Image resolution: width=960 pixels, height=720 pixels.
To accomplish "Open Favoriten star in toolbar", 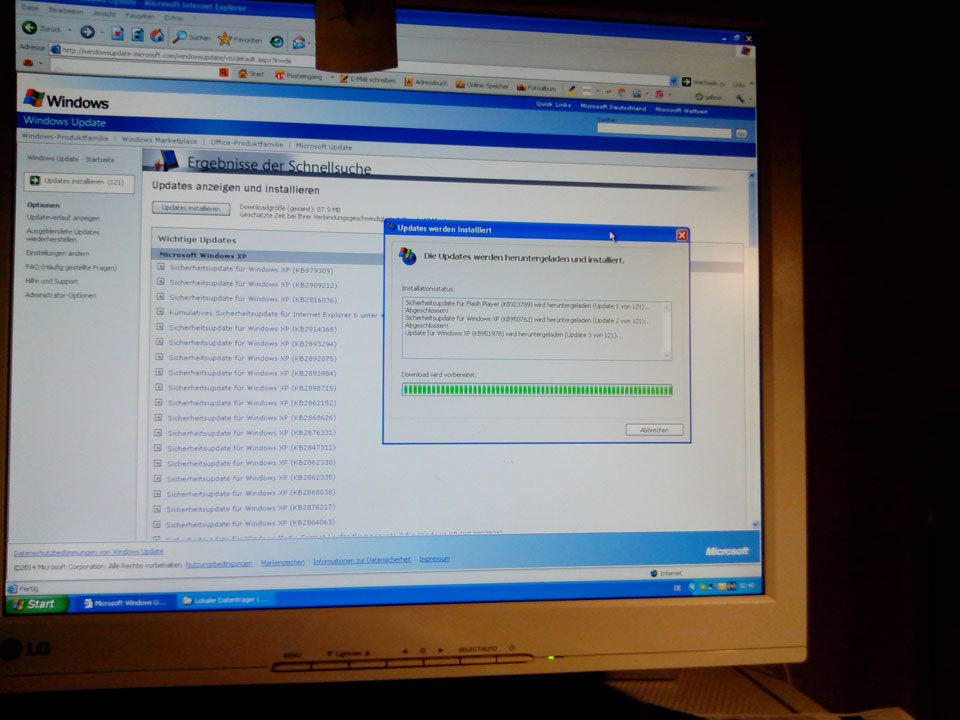I will point(225,38).
